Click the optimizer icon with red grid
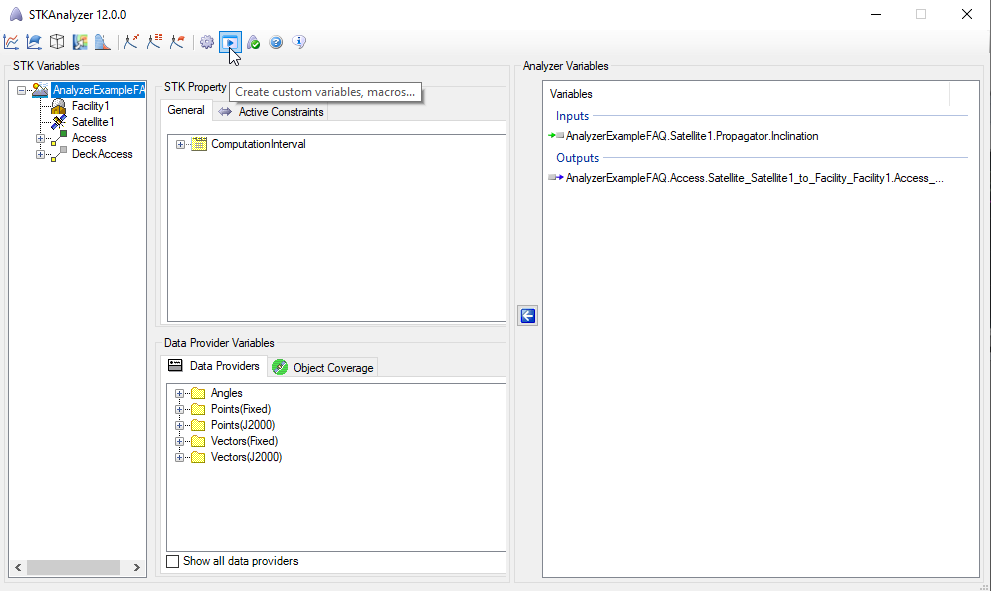 point(154,42)
